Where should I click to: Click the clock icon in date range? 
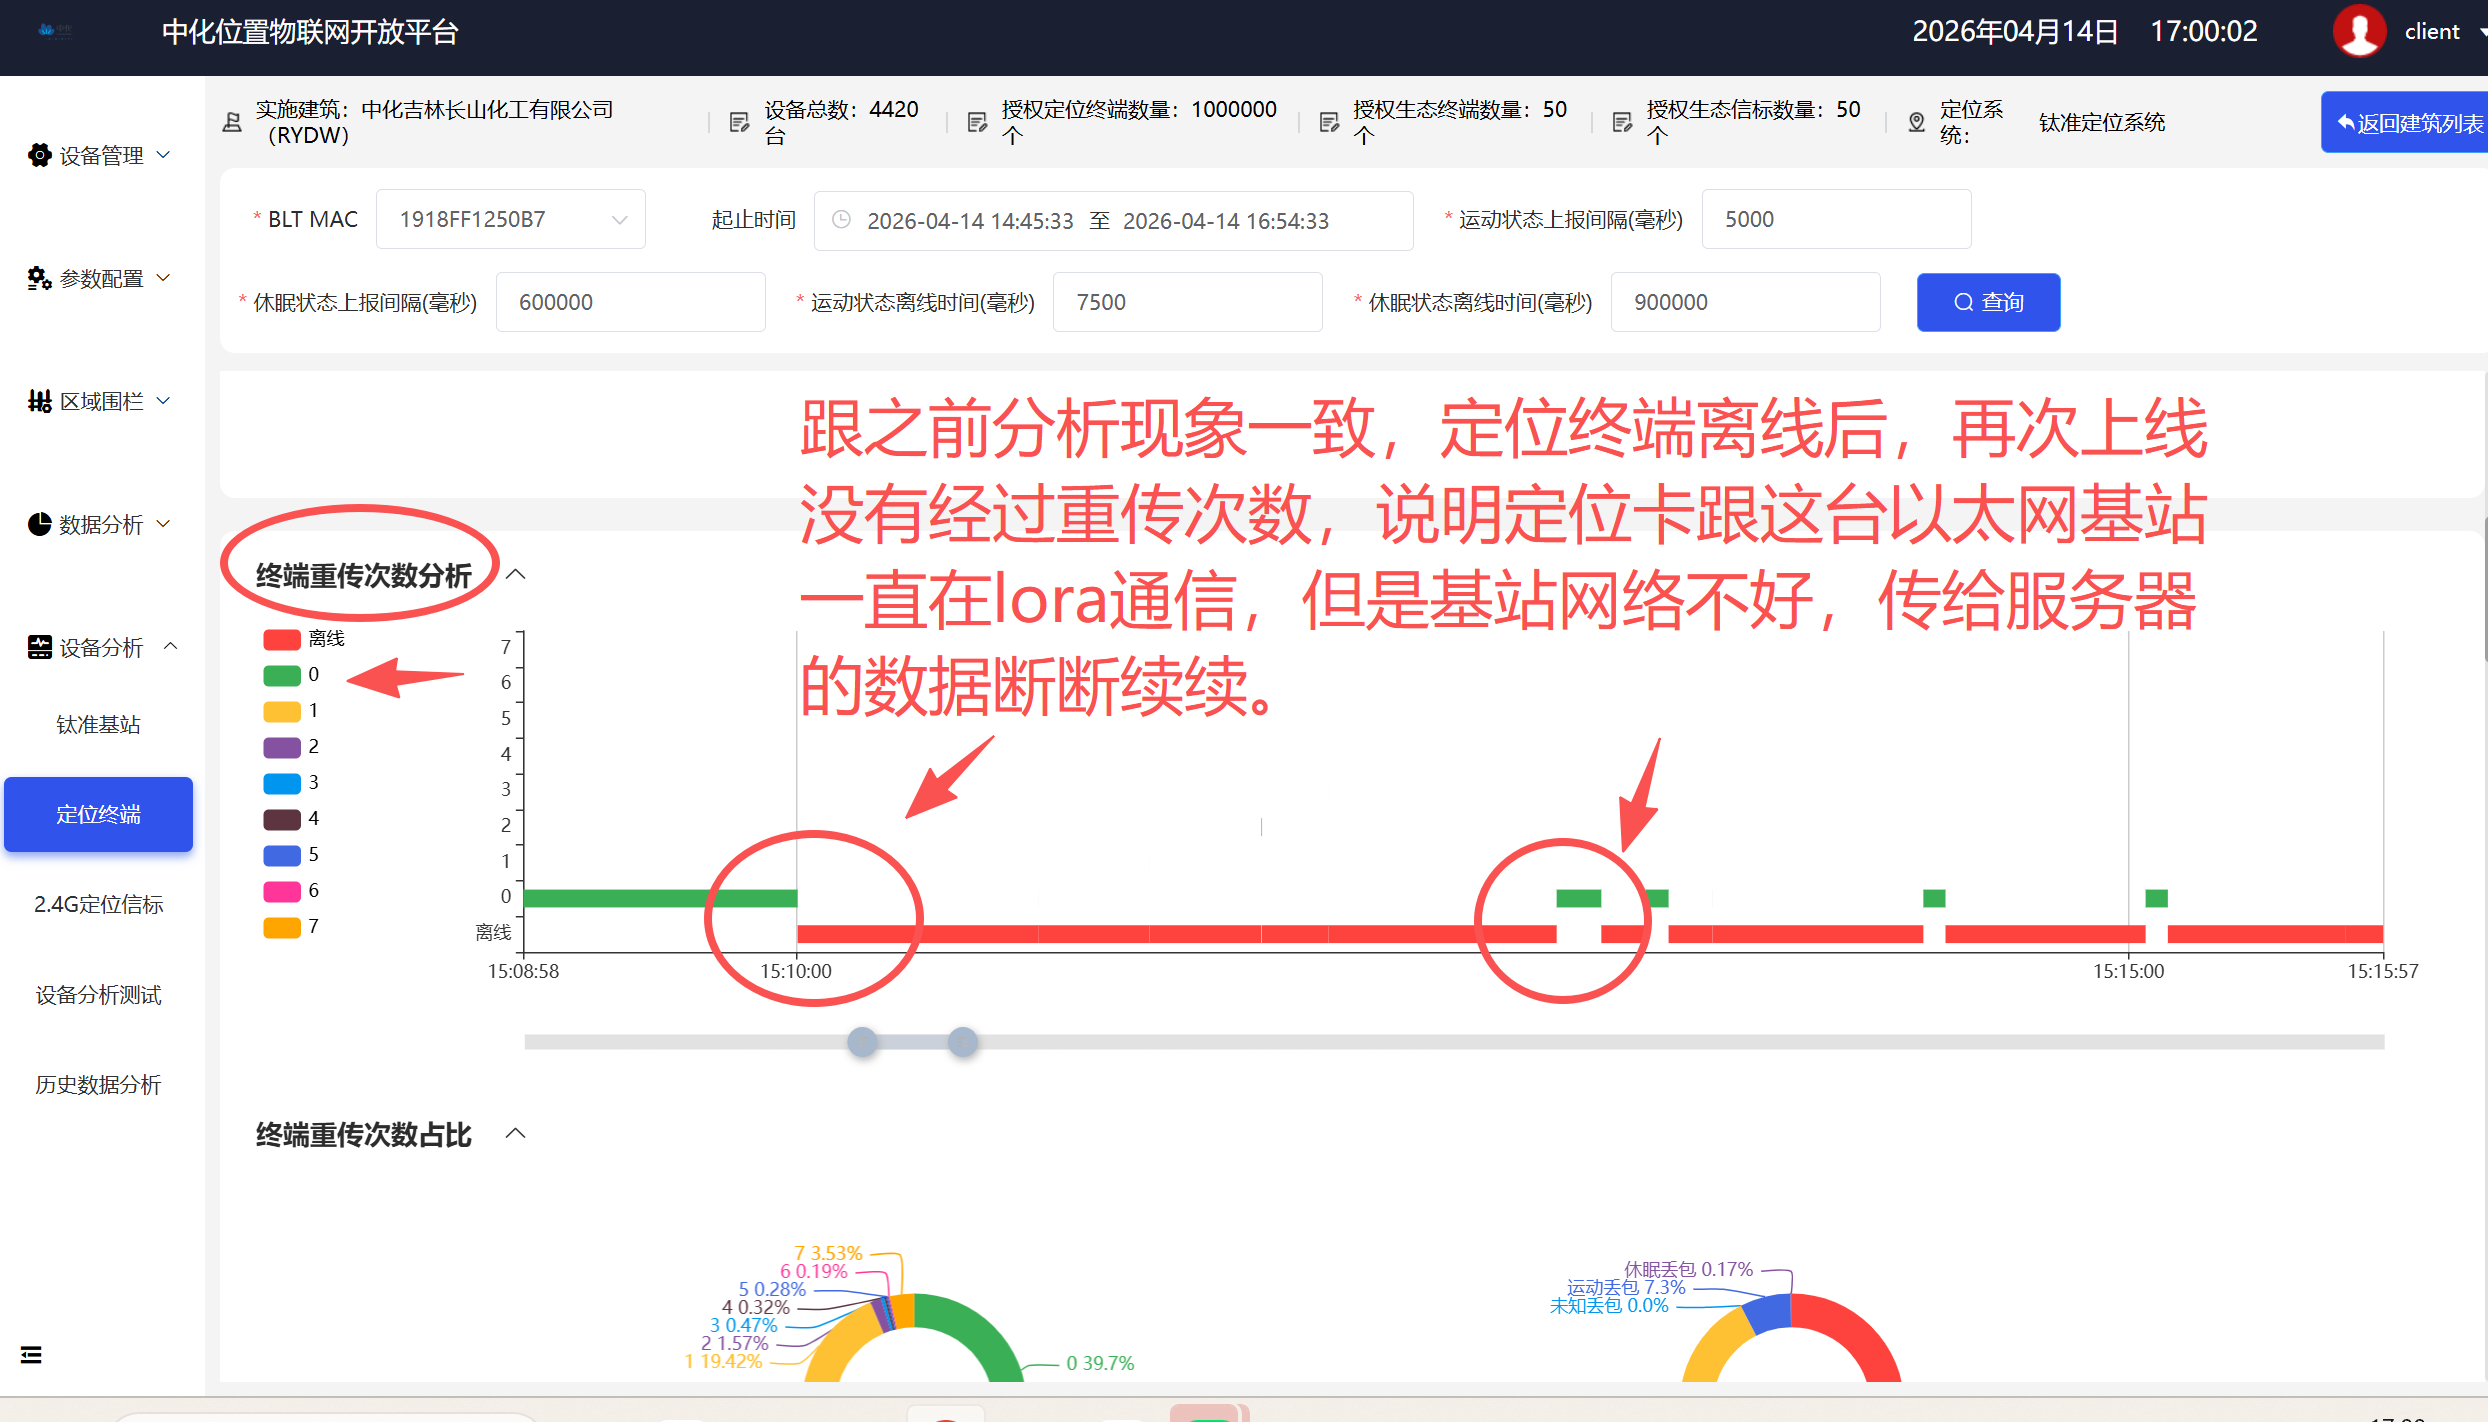point(842,219)
